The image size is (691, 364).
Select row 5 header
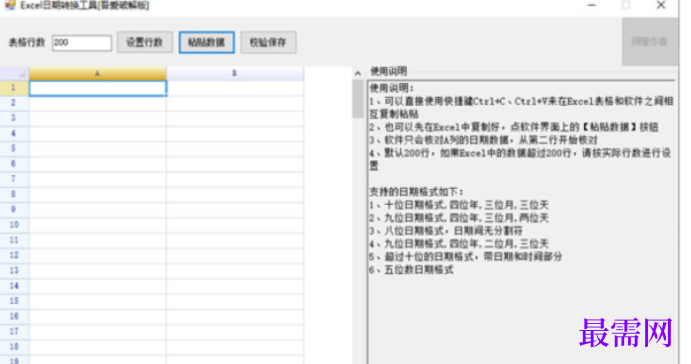(14, 149)
